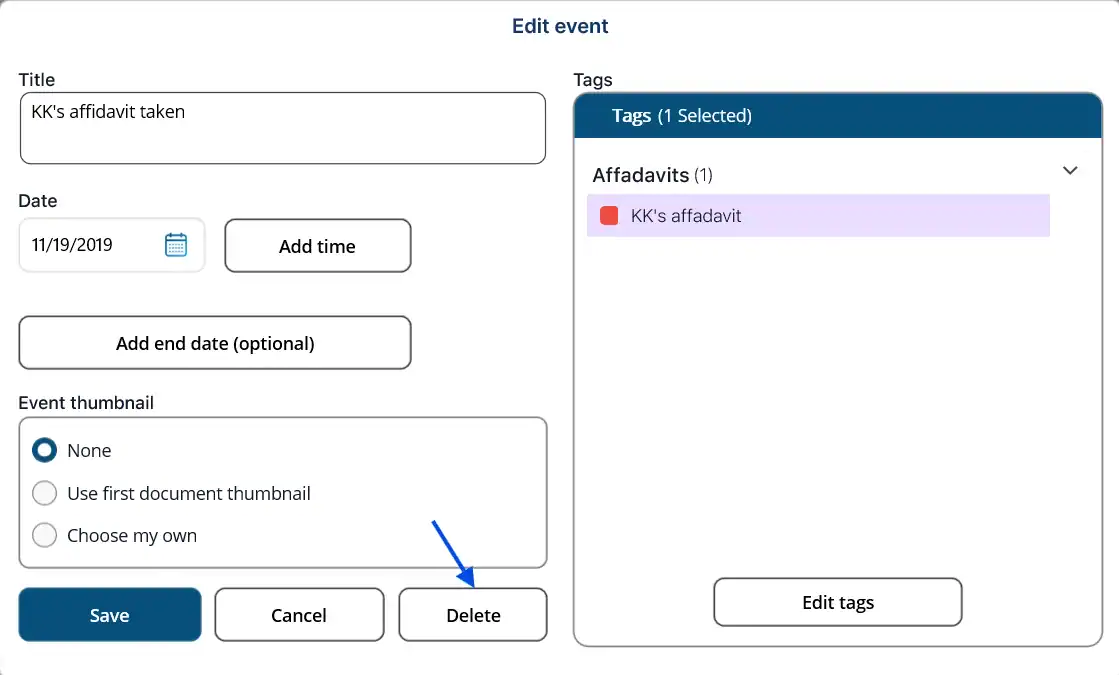Click the Date field label
Viewport: 1119px width, 675px height.
[38, 201]
